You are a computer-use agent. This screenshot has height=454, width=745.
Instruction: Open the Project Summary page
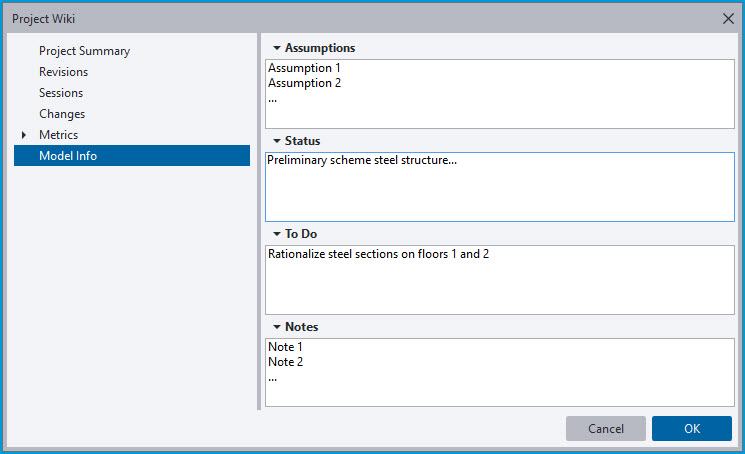[x=84, y=51]
